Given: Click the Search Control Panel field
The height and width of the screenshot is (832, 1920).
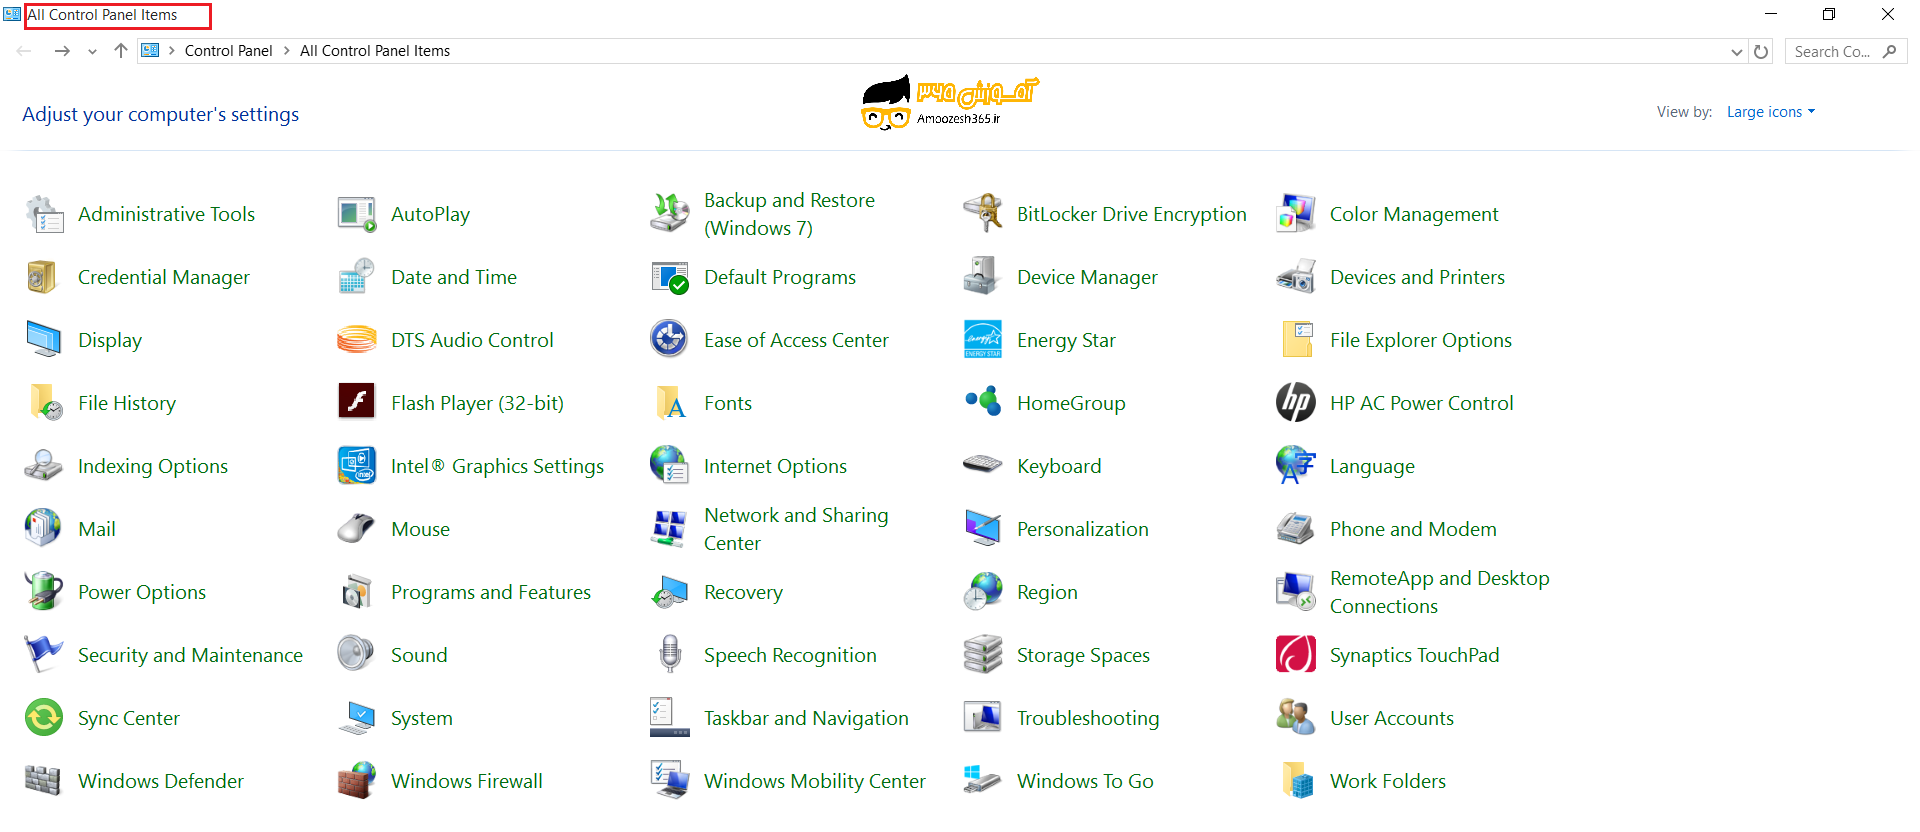Looking at the screenshot, I should [1832, 52].
